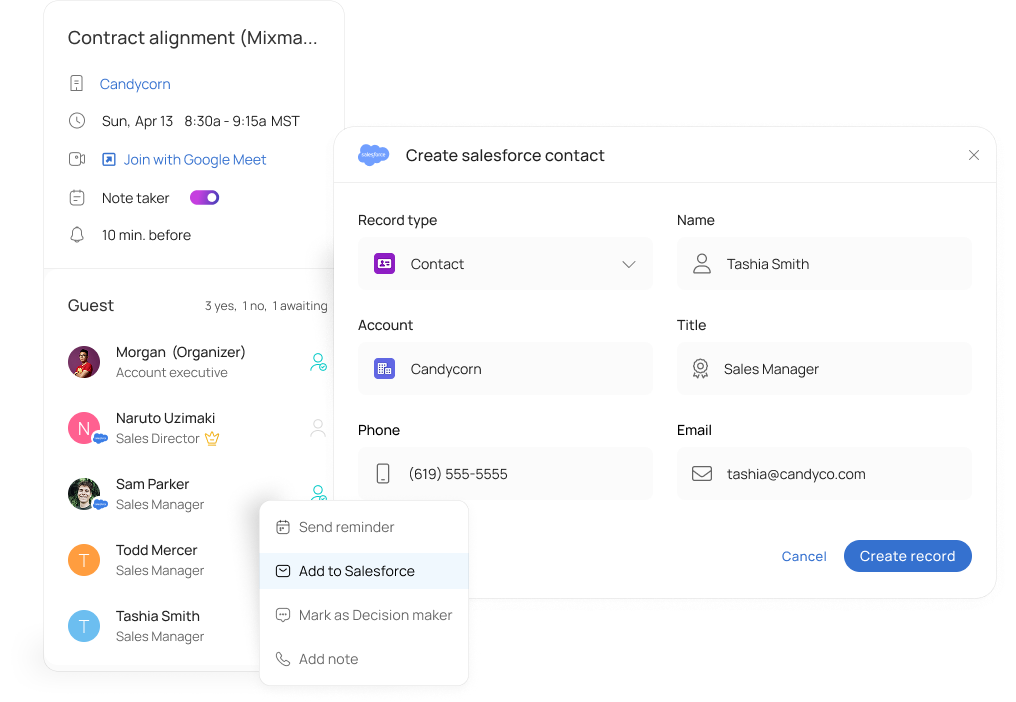Join the meeting with Google Meet
The height and width of the screenshot is (702, 1016).
pyautogui.click(x=194, y=159)
